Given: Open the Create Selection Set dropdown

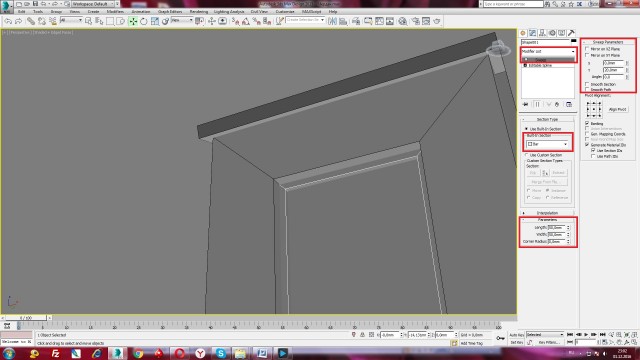Looking at the screenshot, I should coord(305,20).
